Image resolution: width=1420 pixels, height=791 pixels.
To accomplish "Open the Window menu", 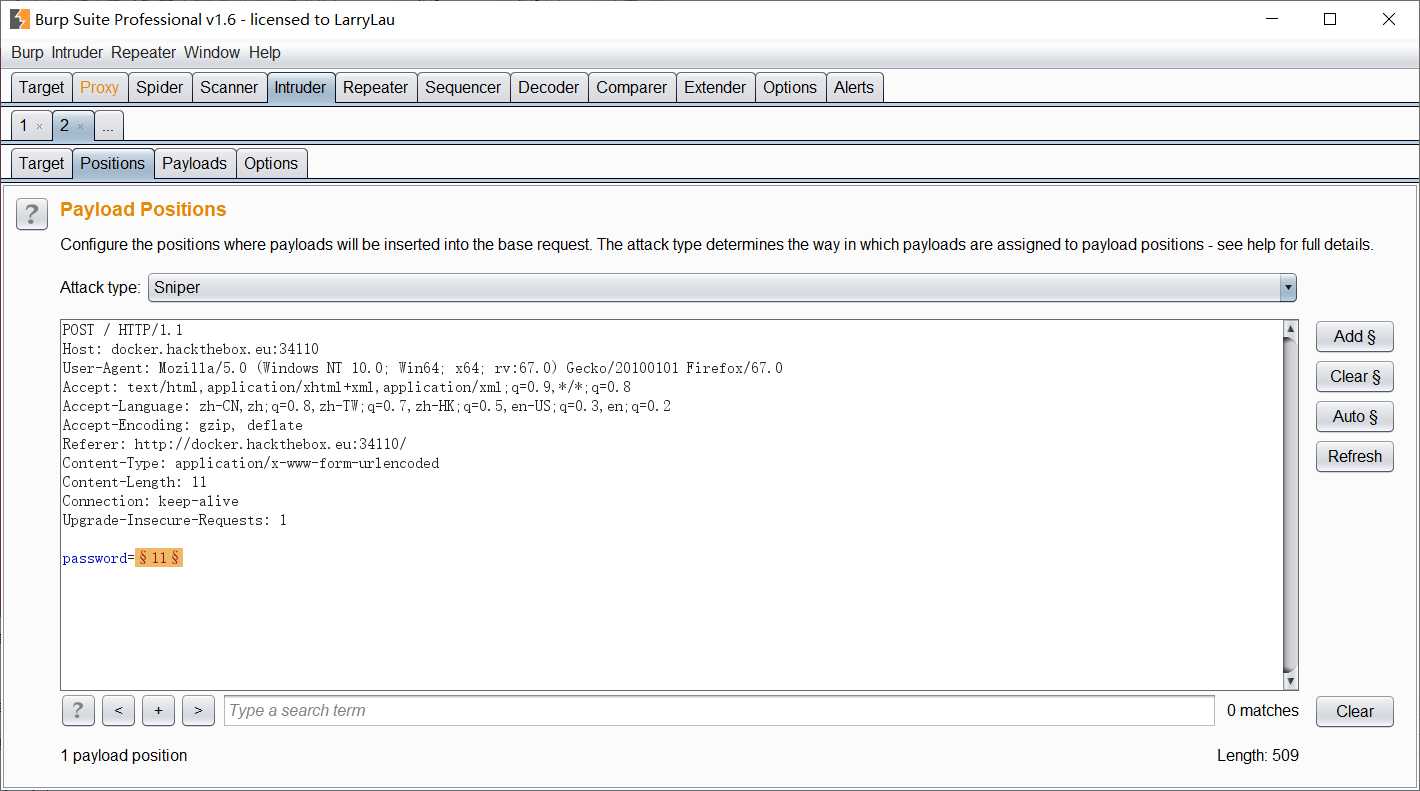I will (212, 52).
